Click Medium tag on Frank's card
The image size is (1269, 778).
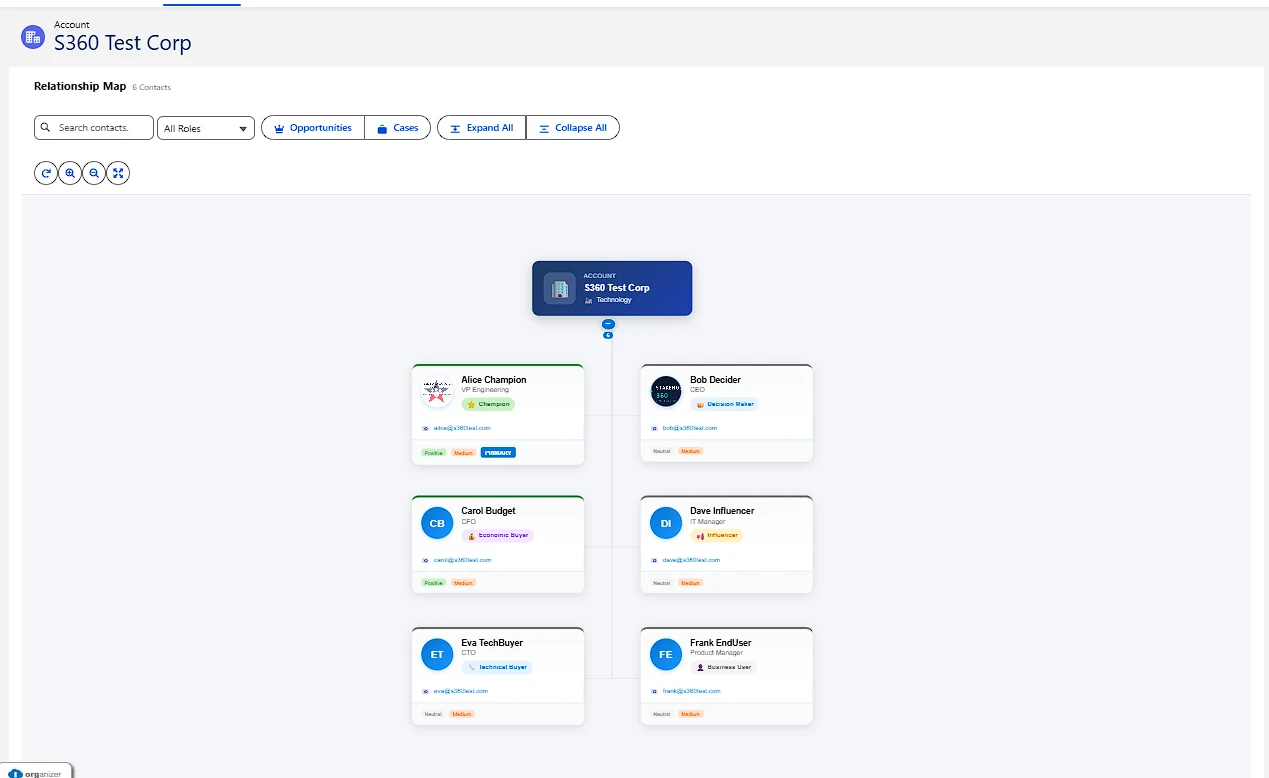tap(691, 714)
